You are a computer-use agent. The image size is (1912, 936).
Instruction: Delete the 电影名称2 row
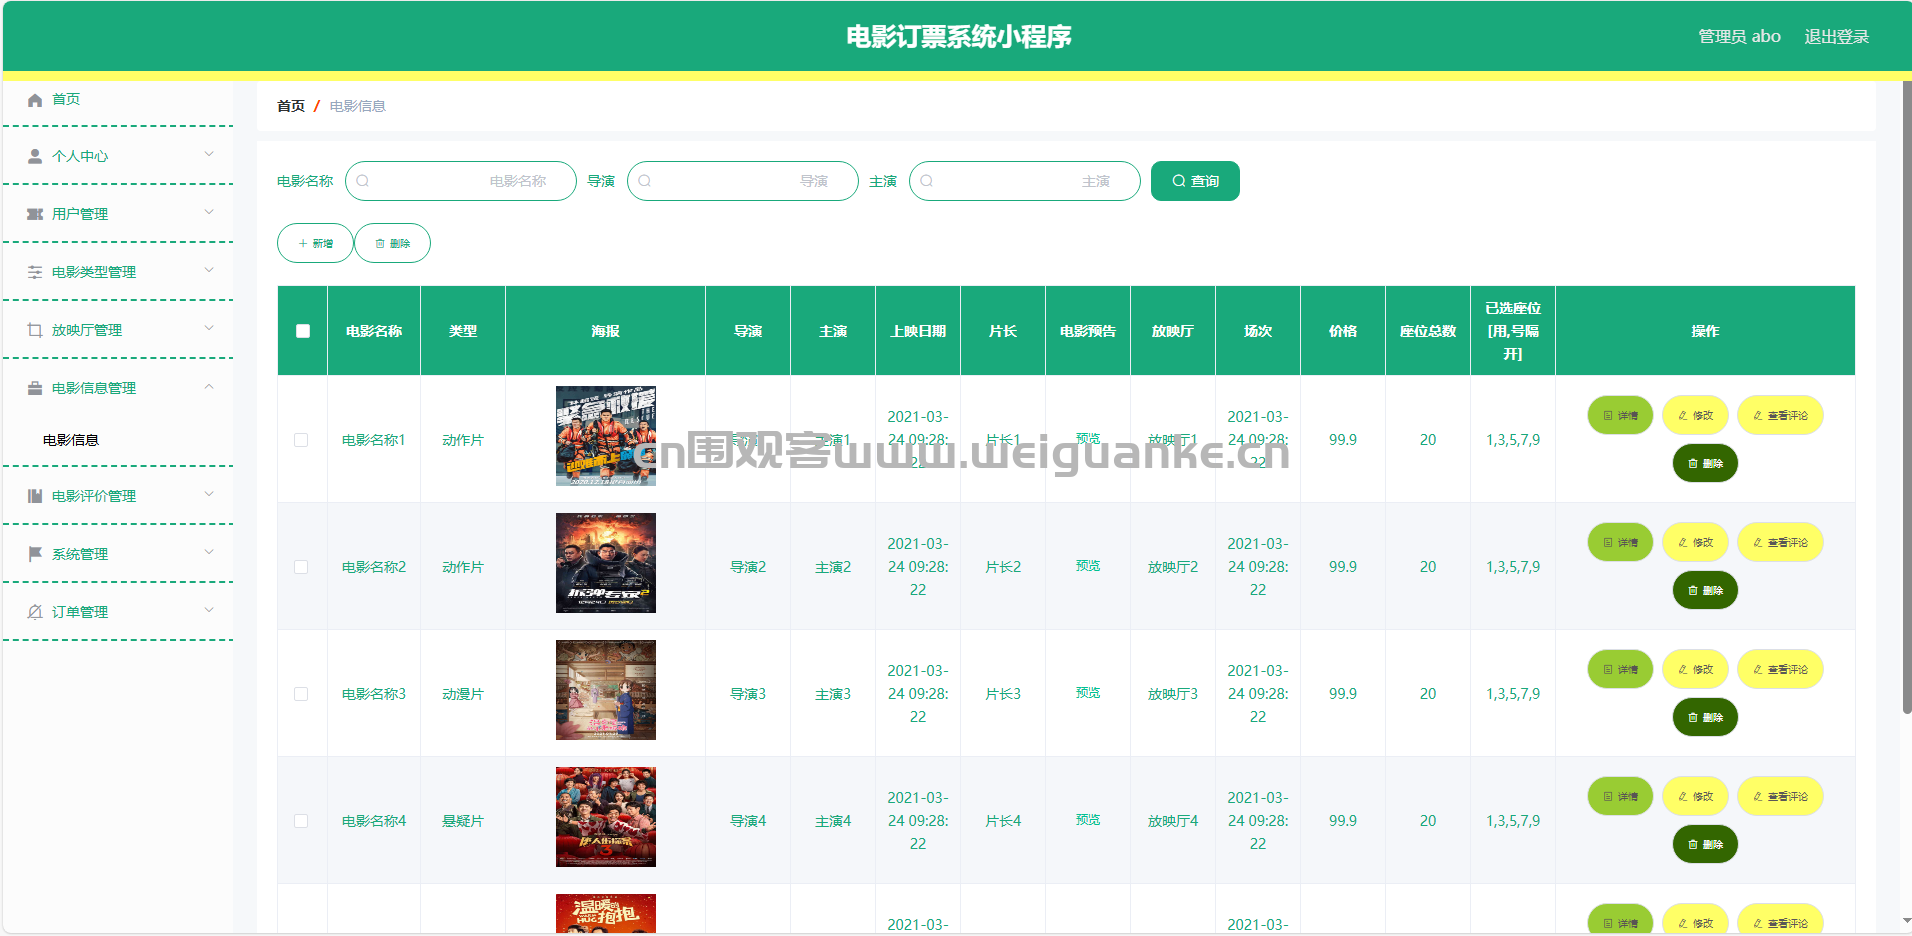point(1705,590)
